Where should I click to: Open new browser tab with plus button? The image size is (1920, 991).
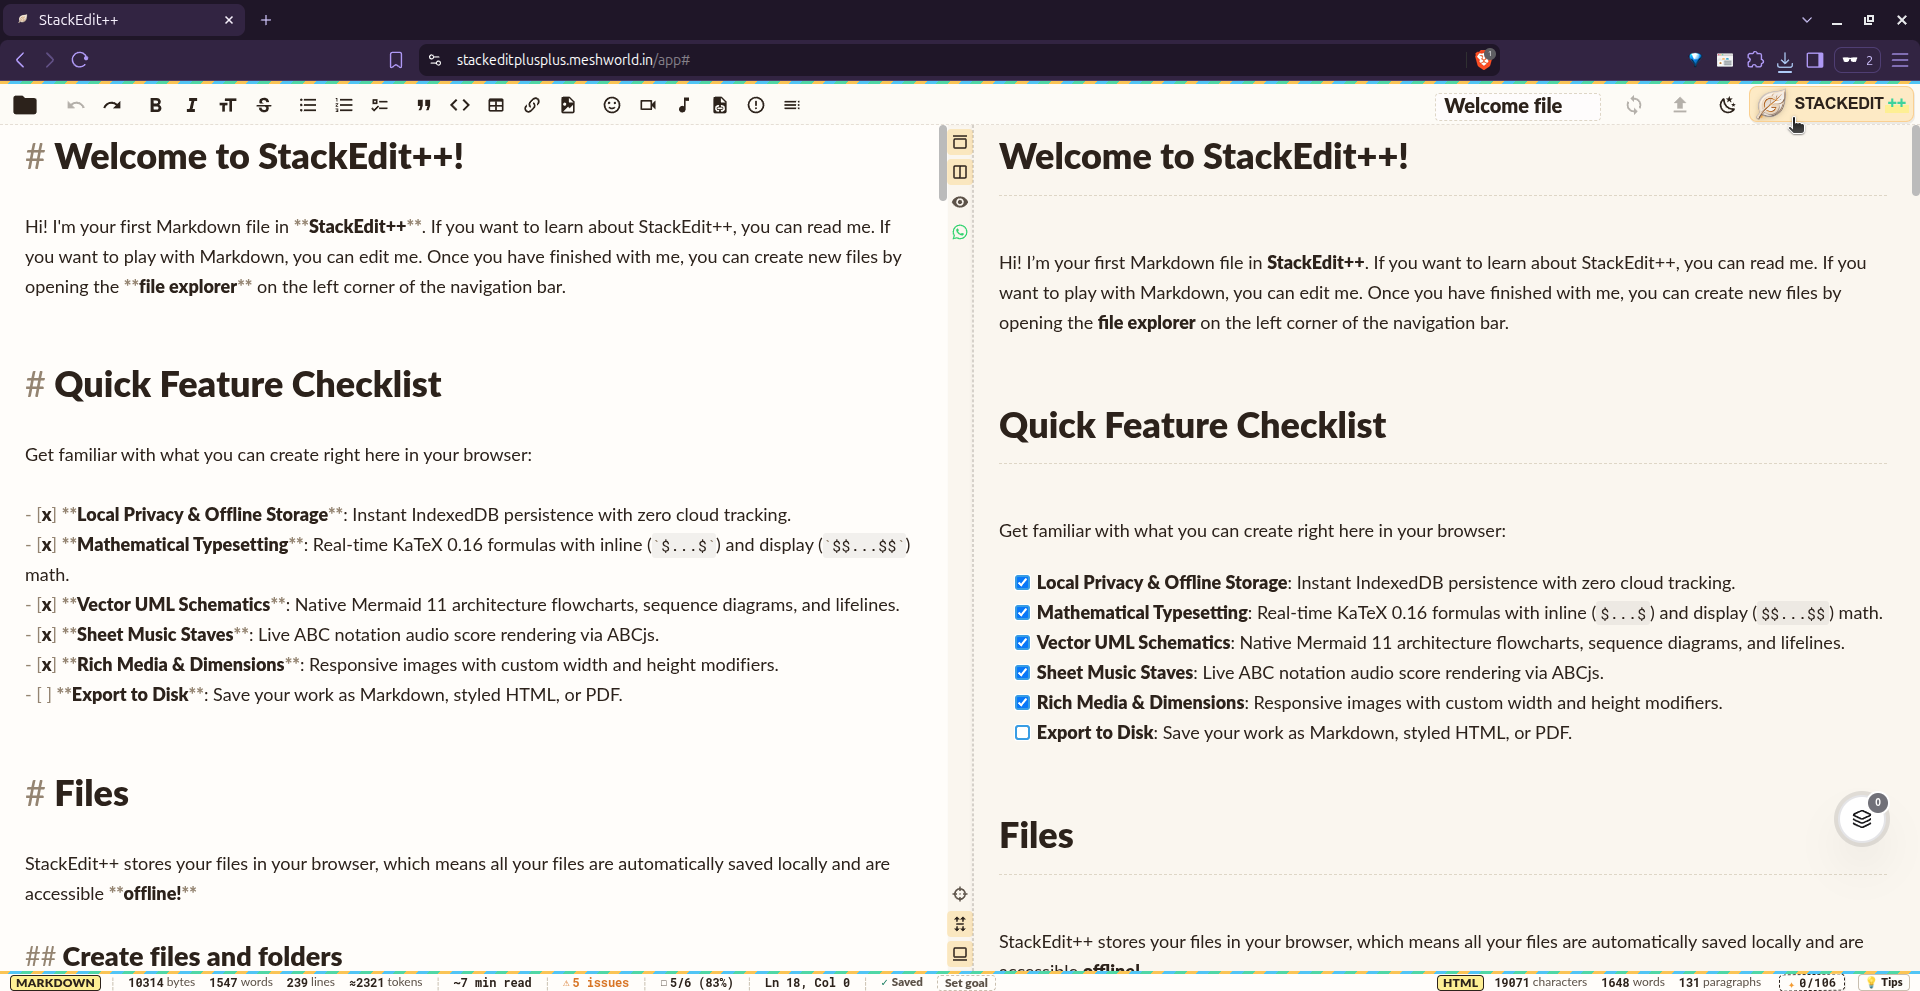[x=266, y=20]
